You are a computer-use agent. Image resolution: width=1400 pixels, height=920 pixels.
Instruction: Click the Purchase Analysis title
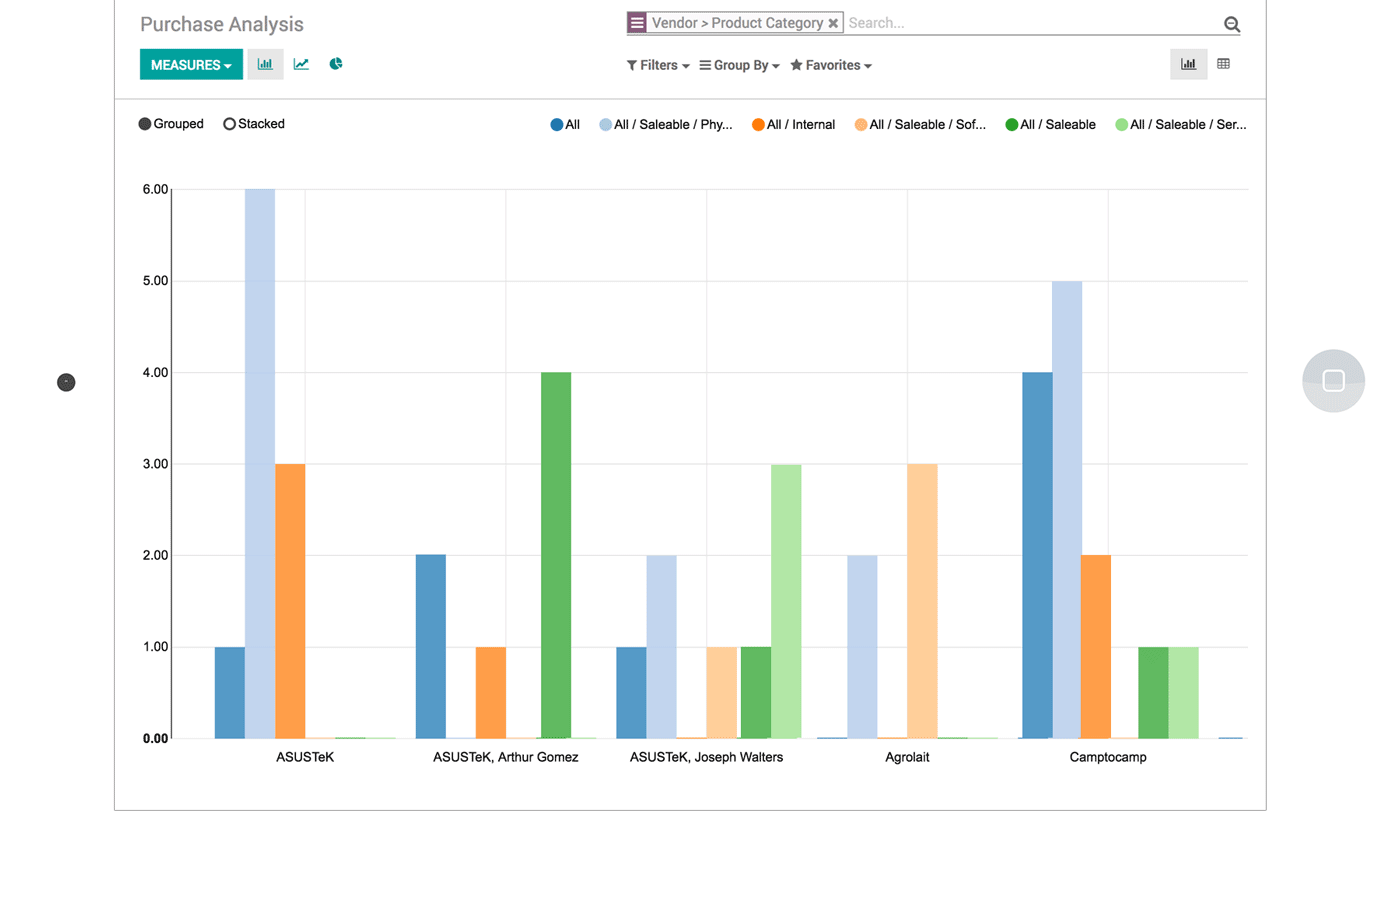tap(222, 24)
